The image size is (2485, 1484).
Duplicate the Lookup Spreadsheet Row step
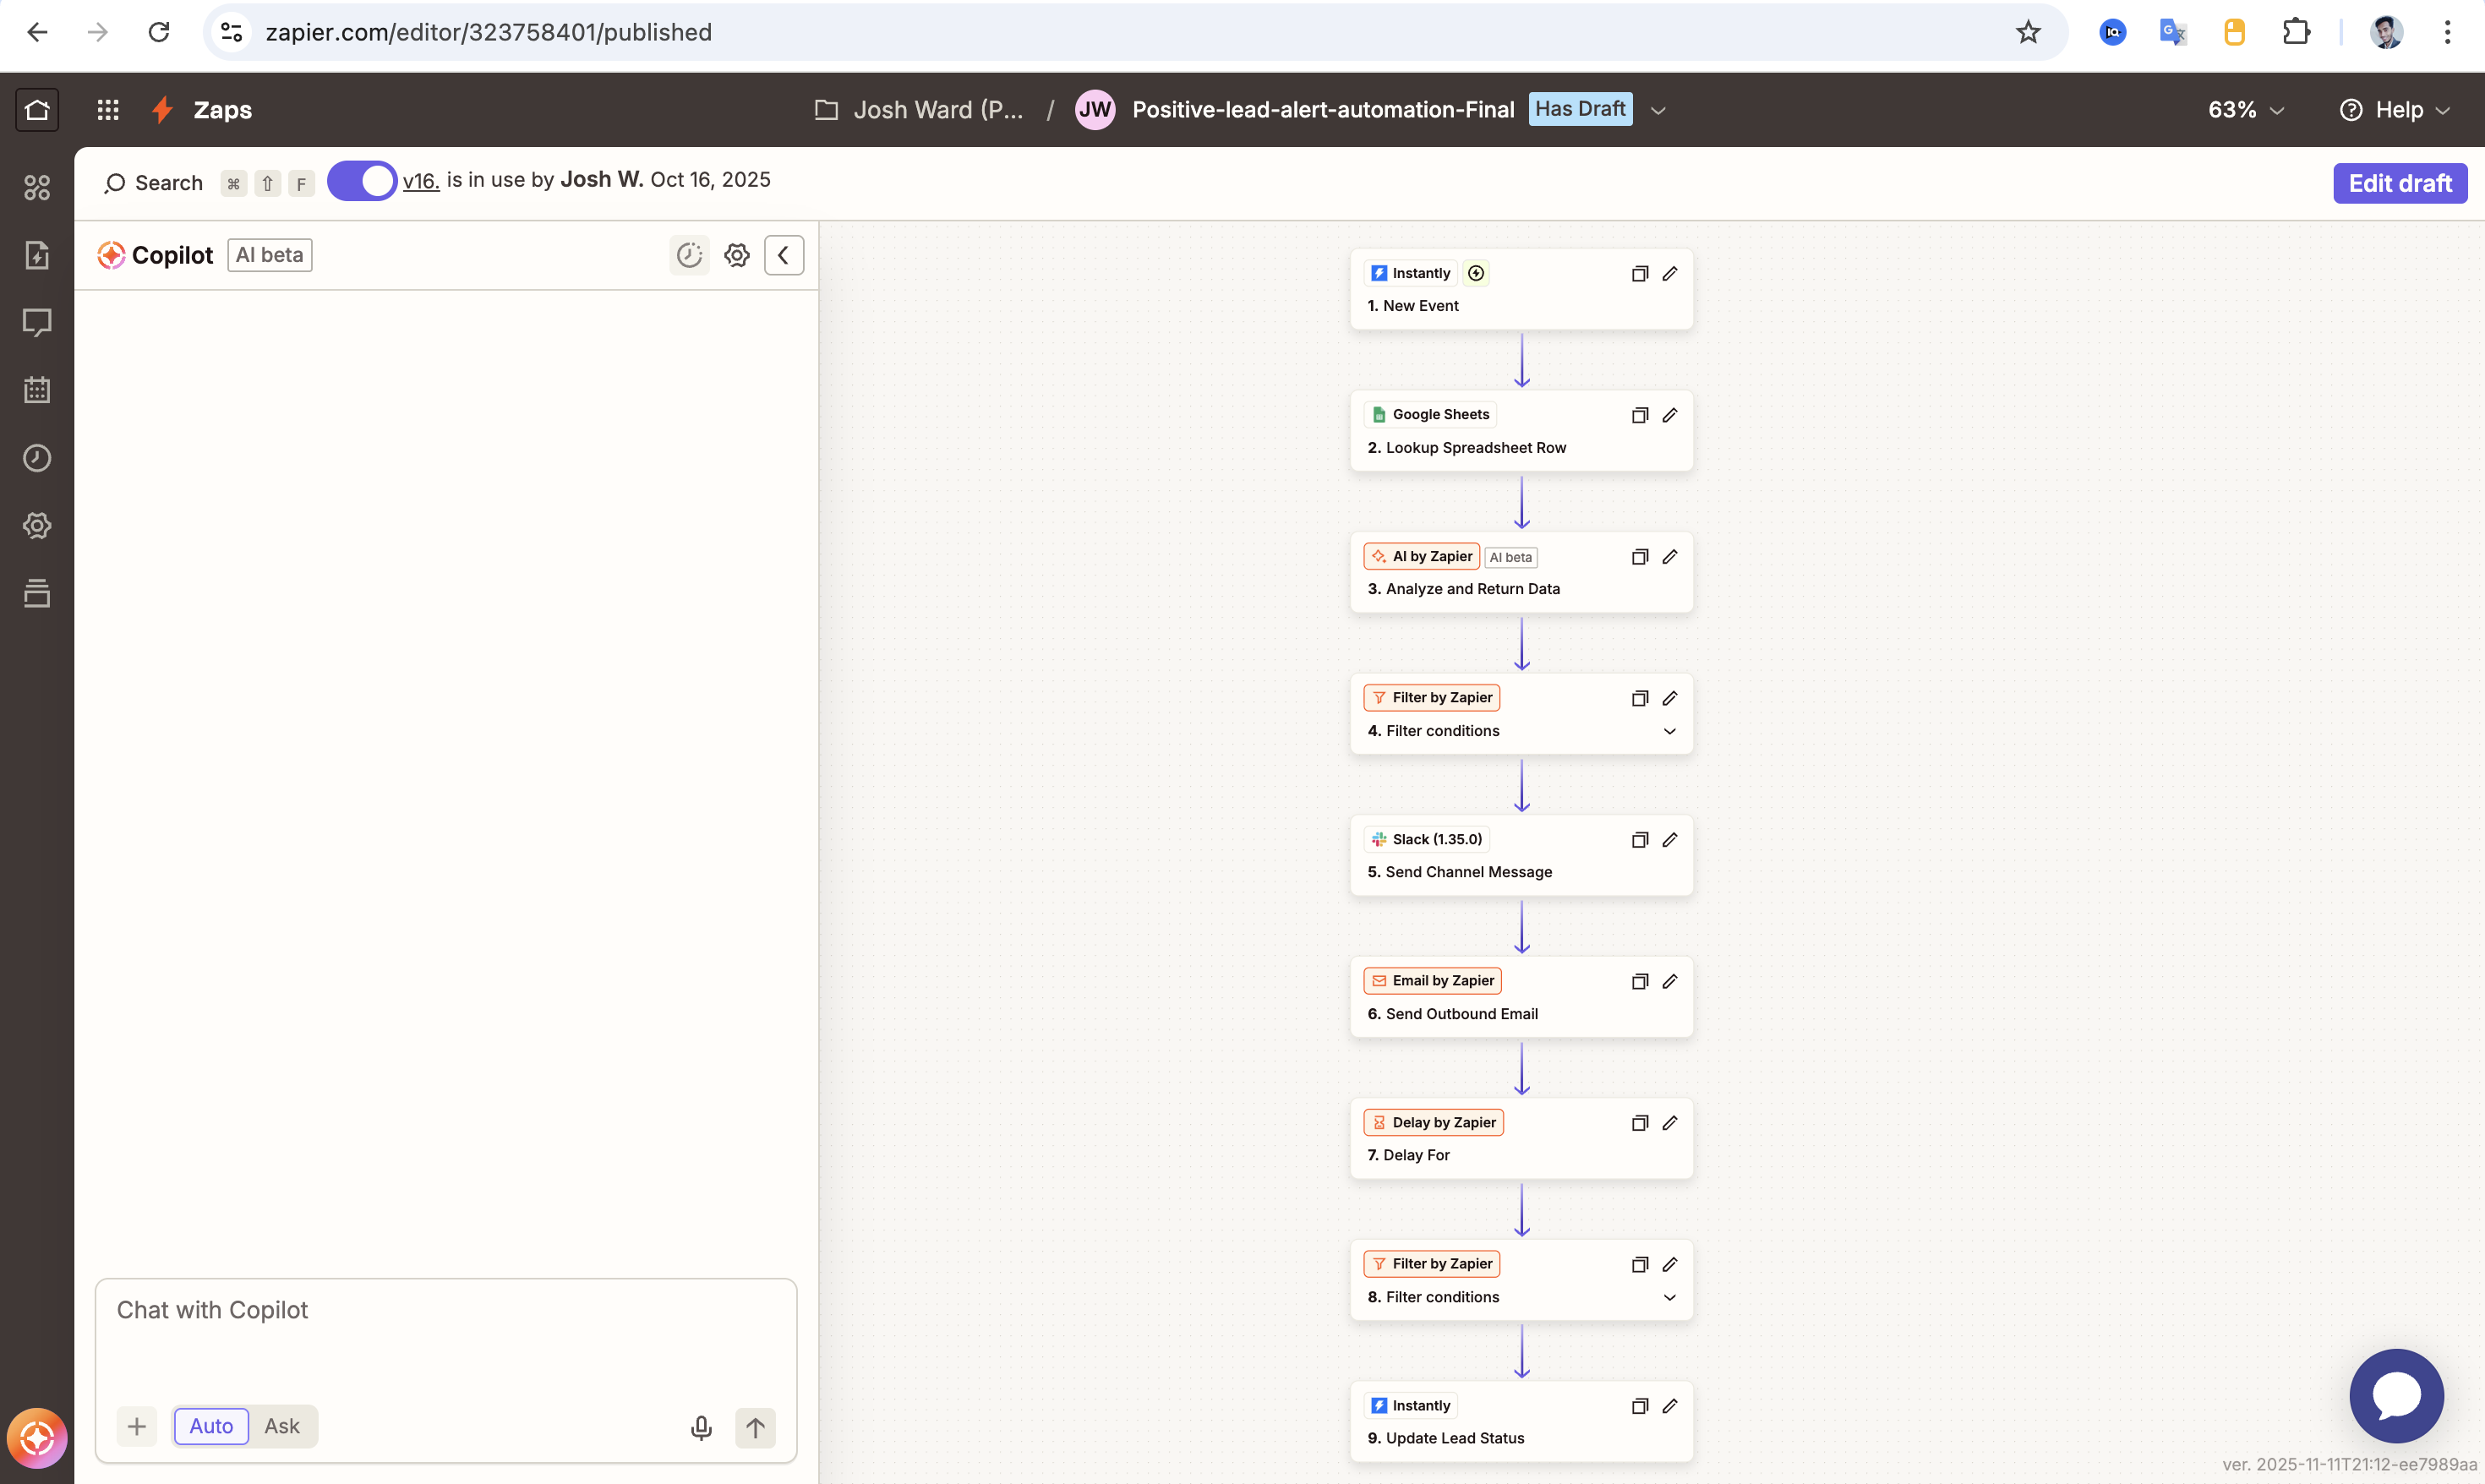point(1640,415)
